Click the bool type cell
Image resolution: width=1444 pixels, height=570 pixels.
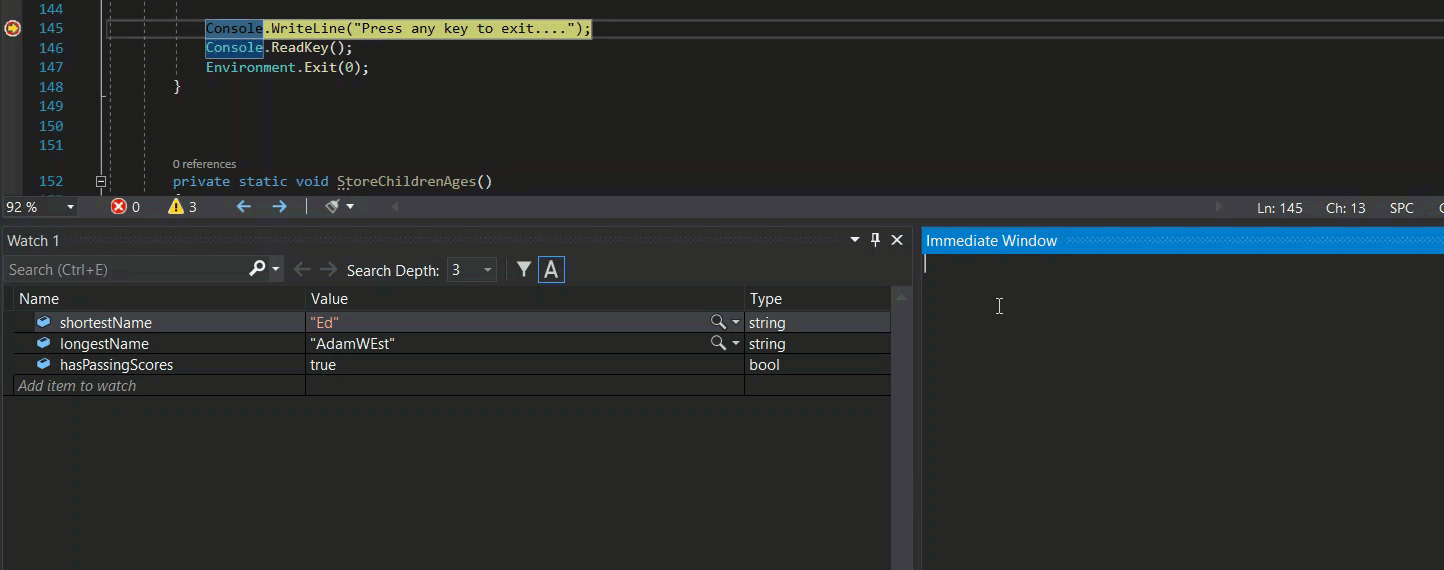[x=817, y=365]
